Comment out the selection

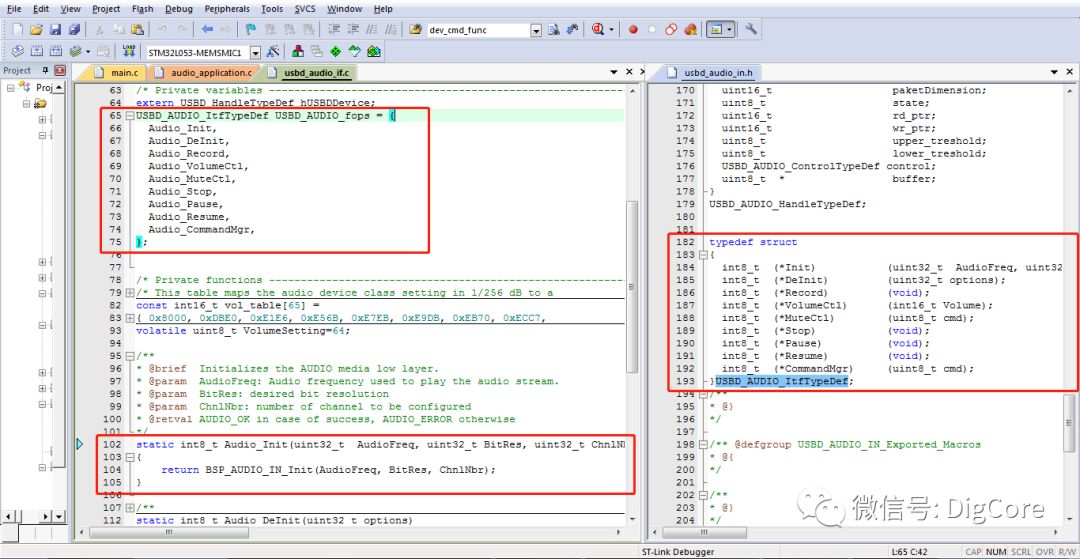(372, 30)
